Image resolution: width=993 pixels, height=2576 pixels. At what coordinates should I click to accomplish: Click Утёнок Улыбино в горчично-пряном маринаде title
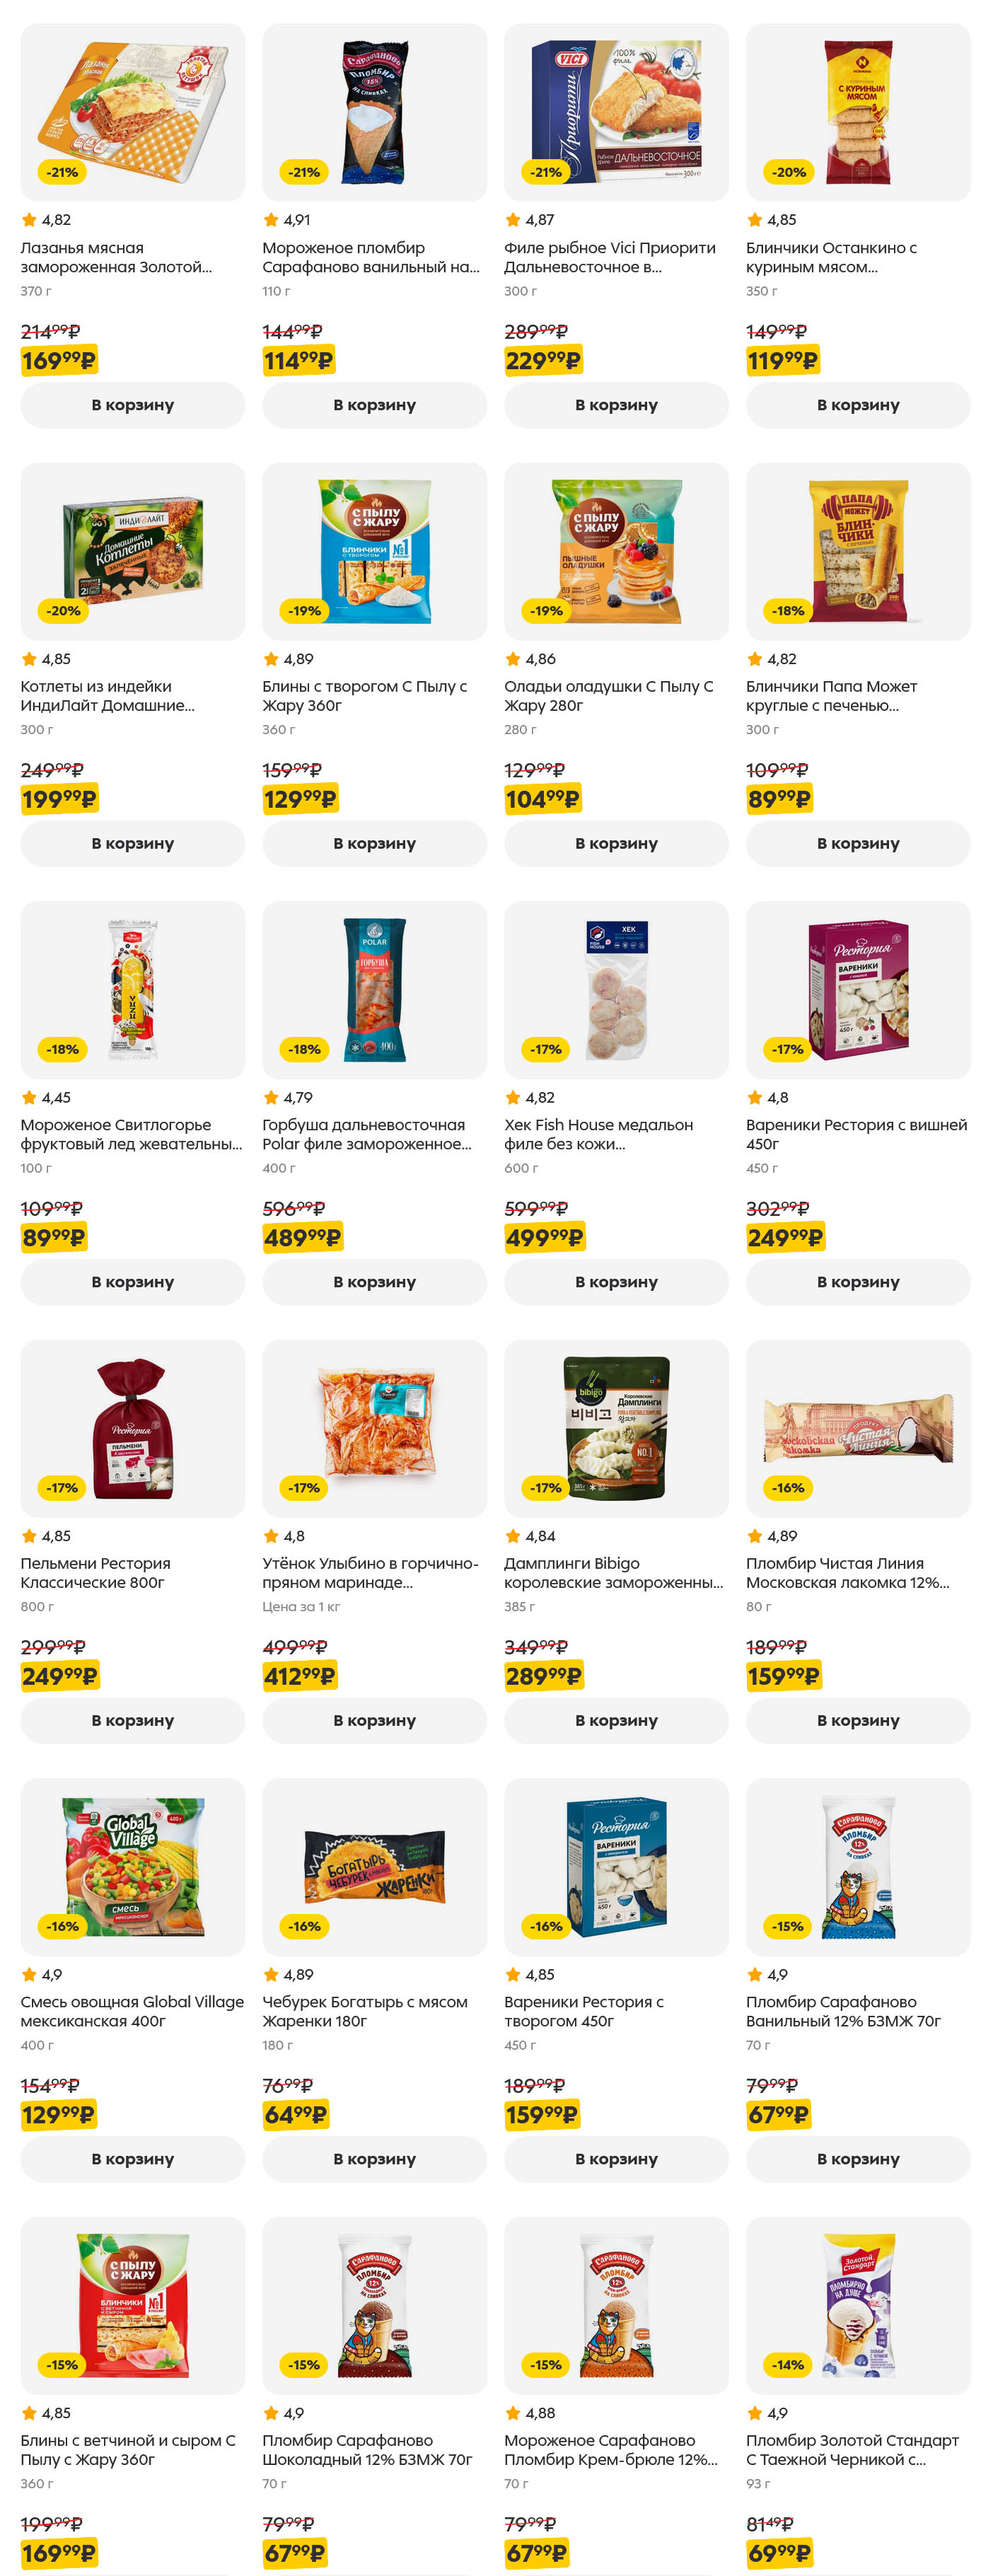370,1573
